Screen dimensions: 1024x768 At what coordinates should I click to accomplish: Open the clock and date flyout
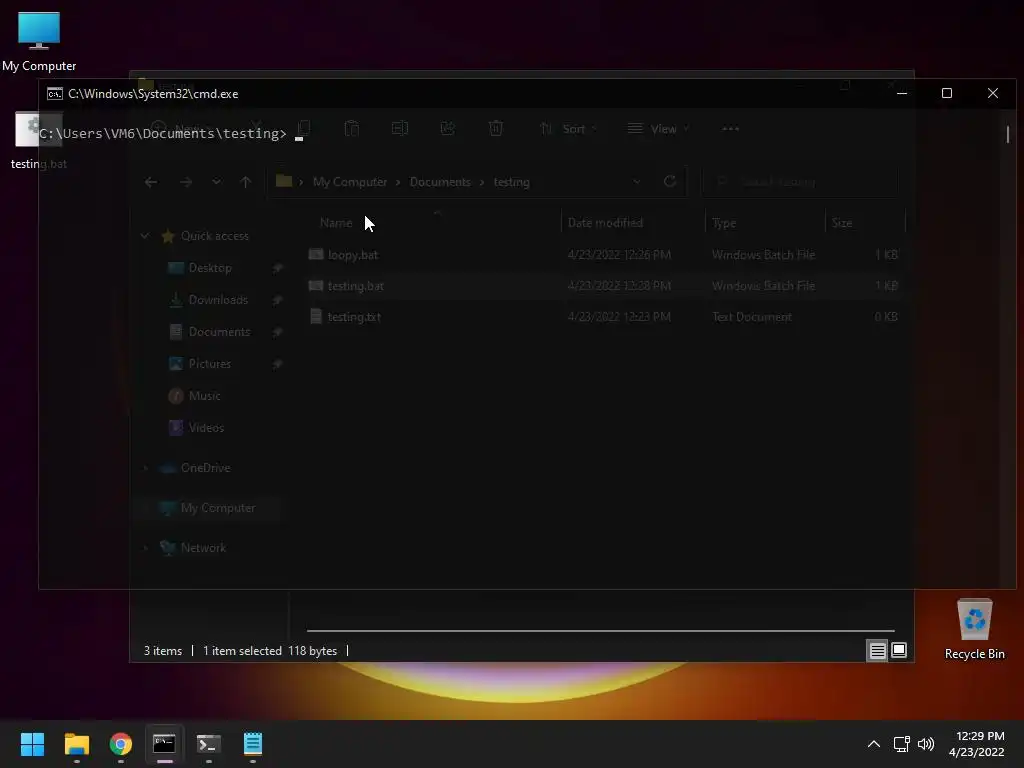(976, 744)
